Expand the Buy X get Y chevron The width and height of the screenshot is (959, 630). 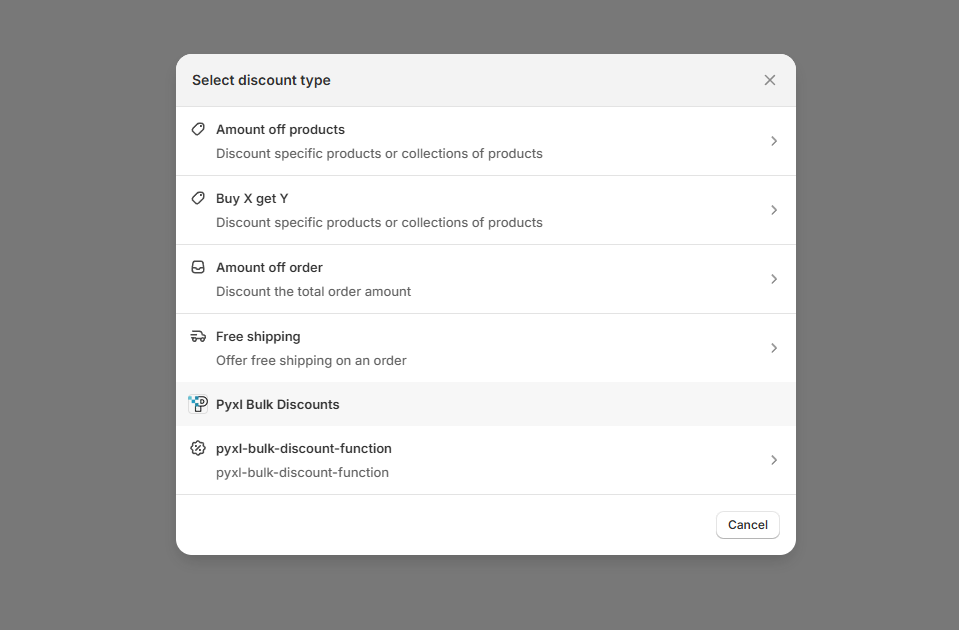coord(773,210)
